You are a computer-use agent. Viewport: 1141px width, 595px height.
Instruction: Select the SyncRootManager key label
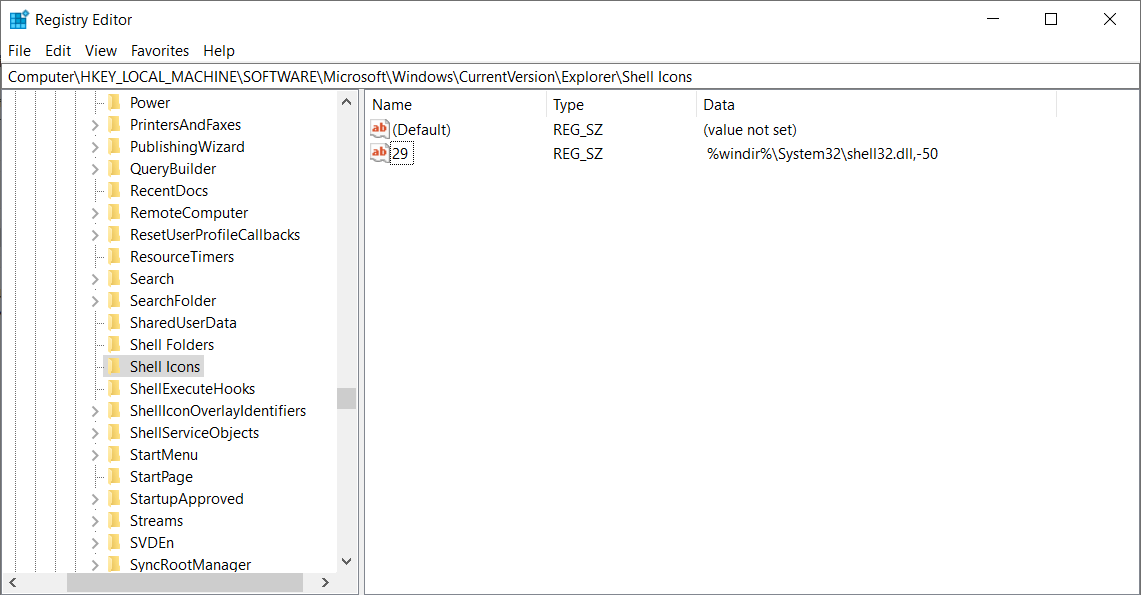click(191, 564)
